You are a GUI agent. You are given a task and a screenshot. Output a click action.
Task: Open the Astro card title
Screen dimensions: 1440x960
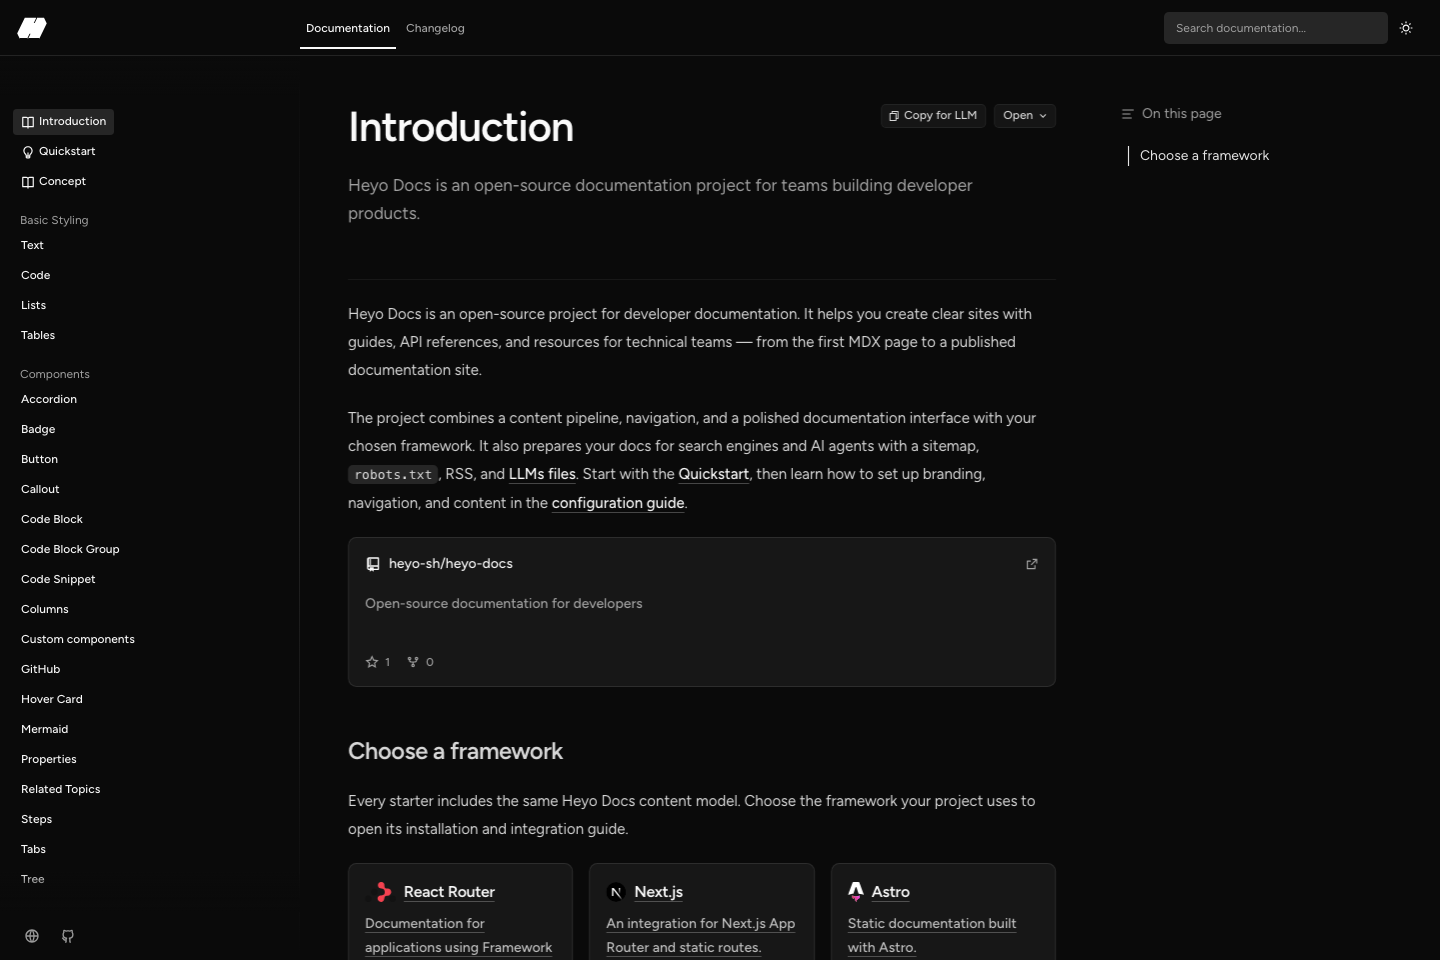click(x=890, y=892)
